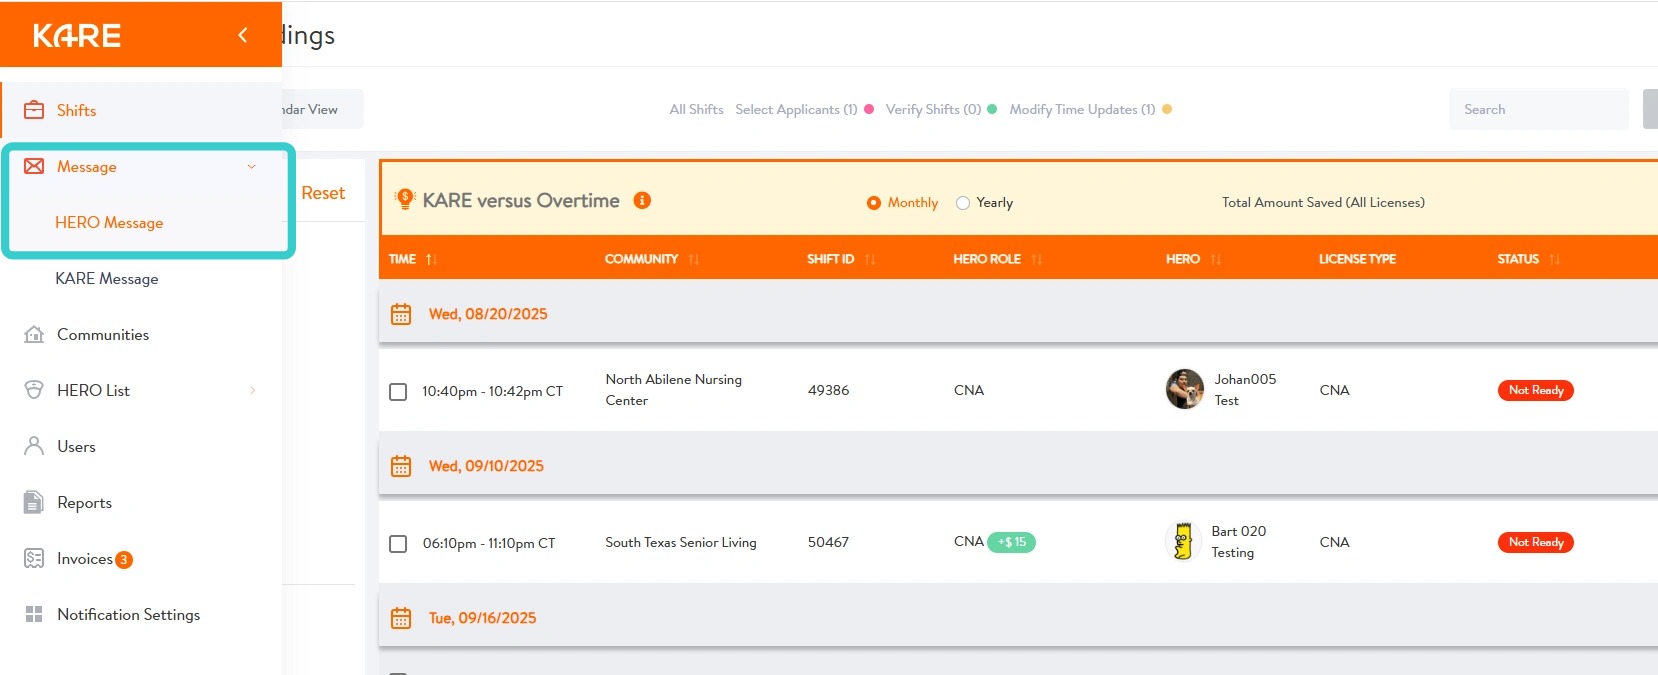Click the info icon next to KARE versus Overtime
Viewport: 1658px width, 675px height.
[642, 200]
